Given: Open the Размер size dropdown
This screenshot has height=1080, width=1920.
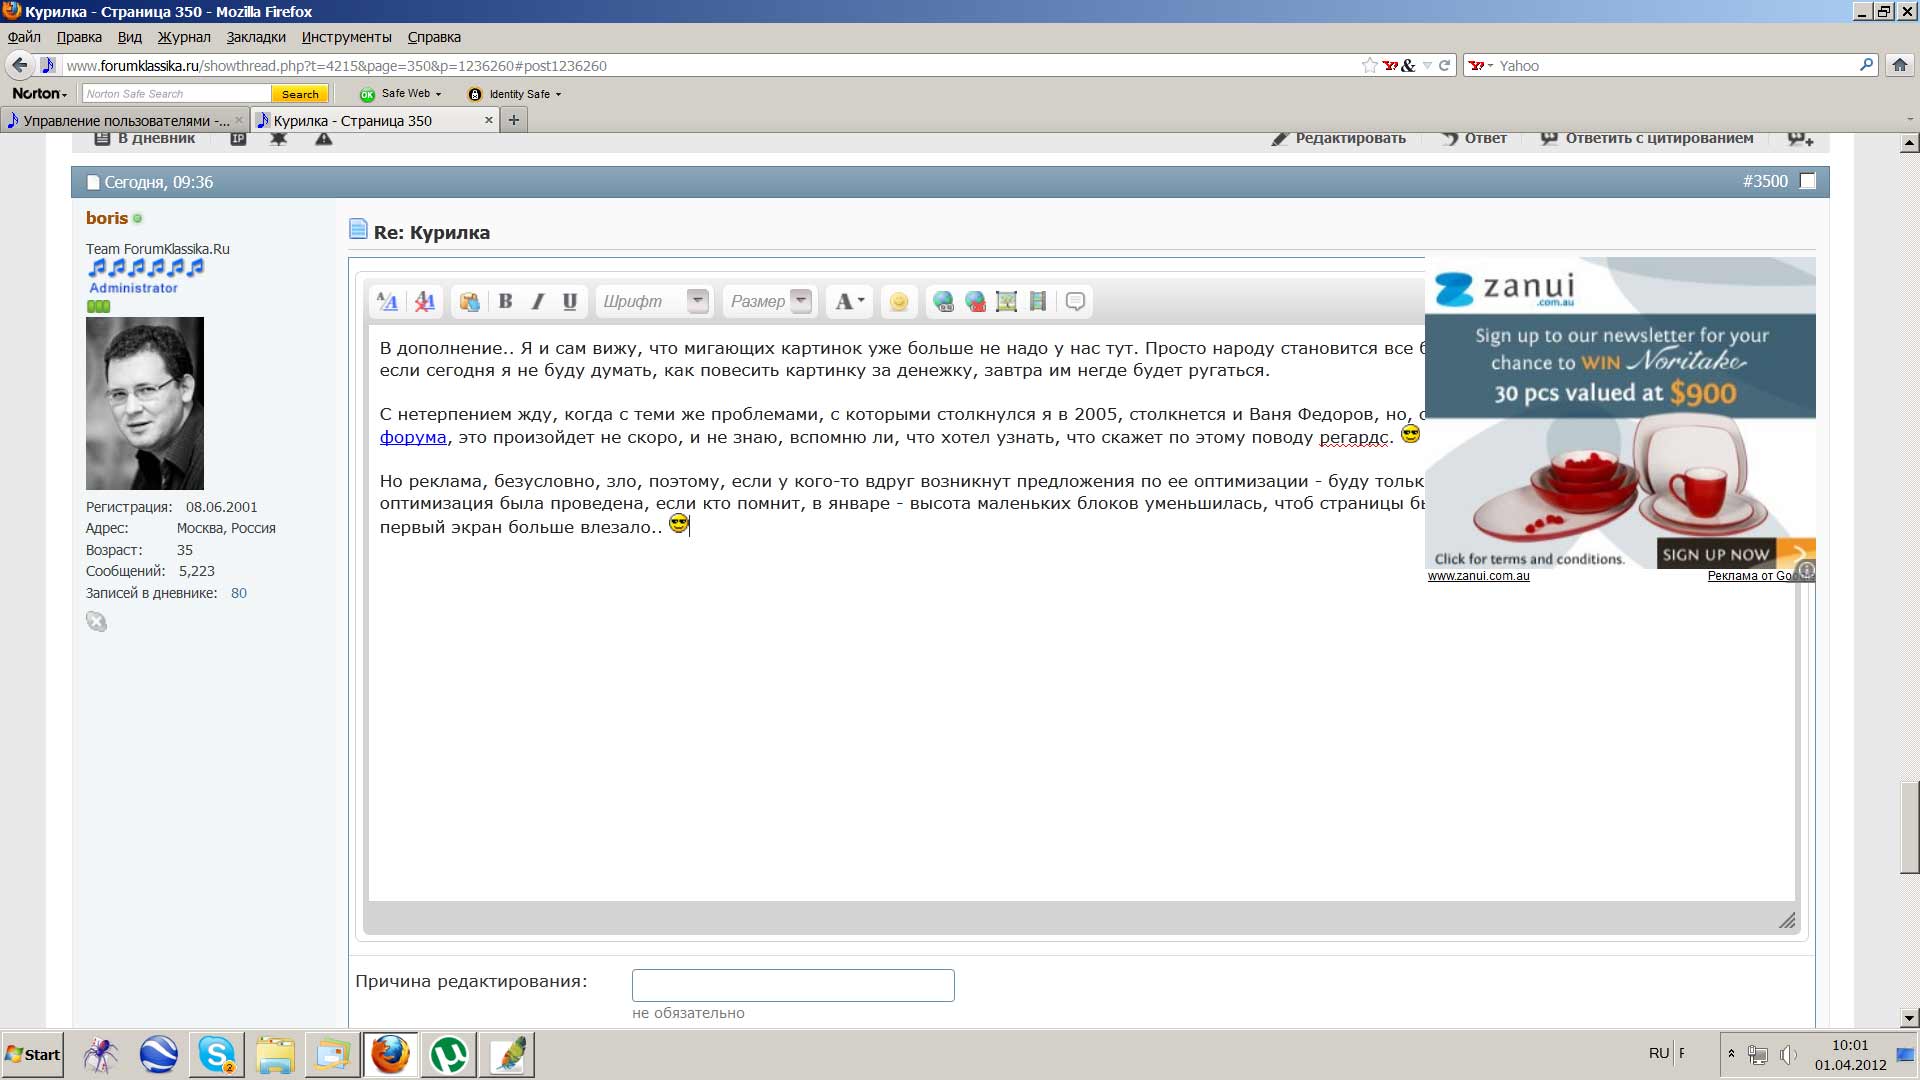Looking at the screenshot, I should tap(800, 300).
